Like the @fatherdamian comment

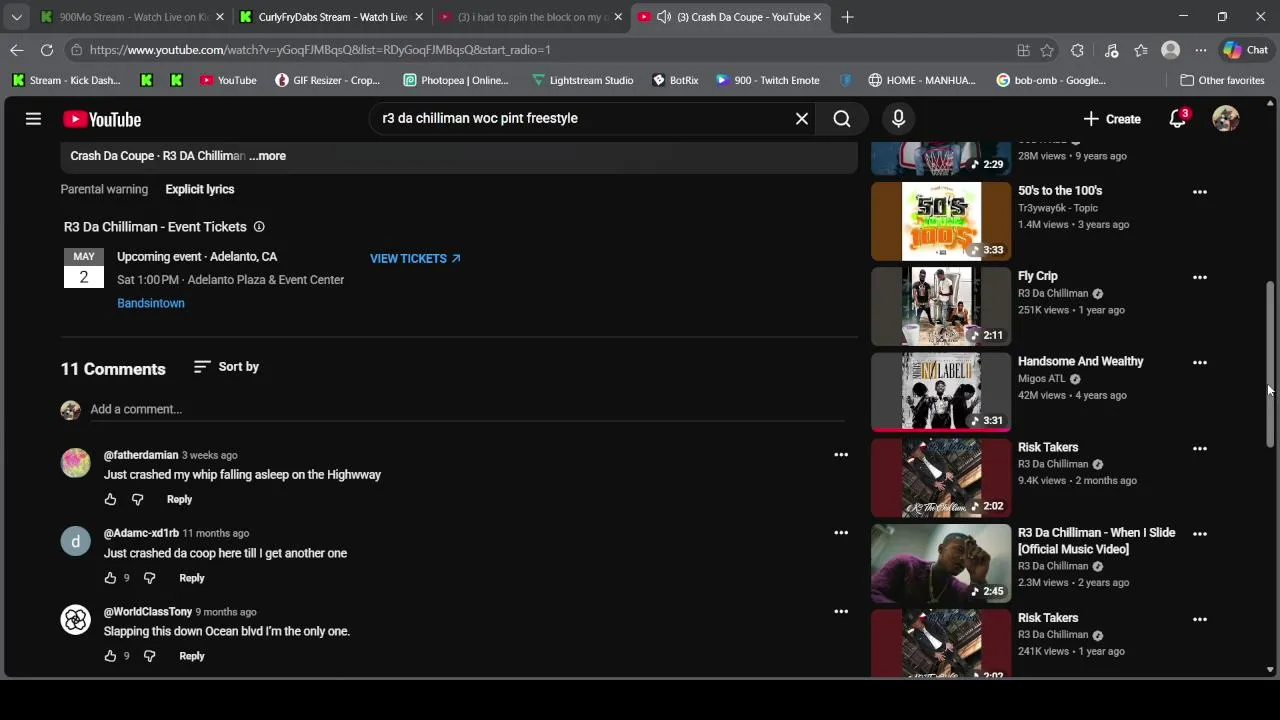coord(110,499)
